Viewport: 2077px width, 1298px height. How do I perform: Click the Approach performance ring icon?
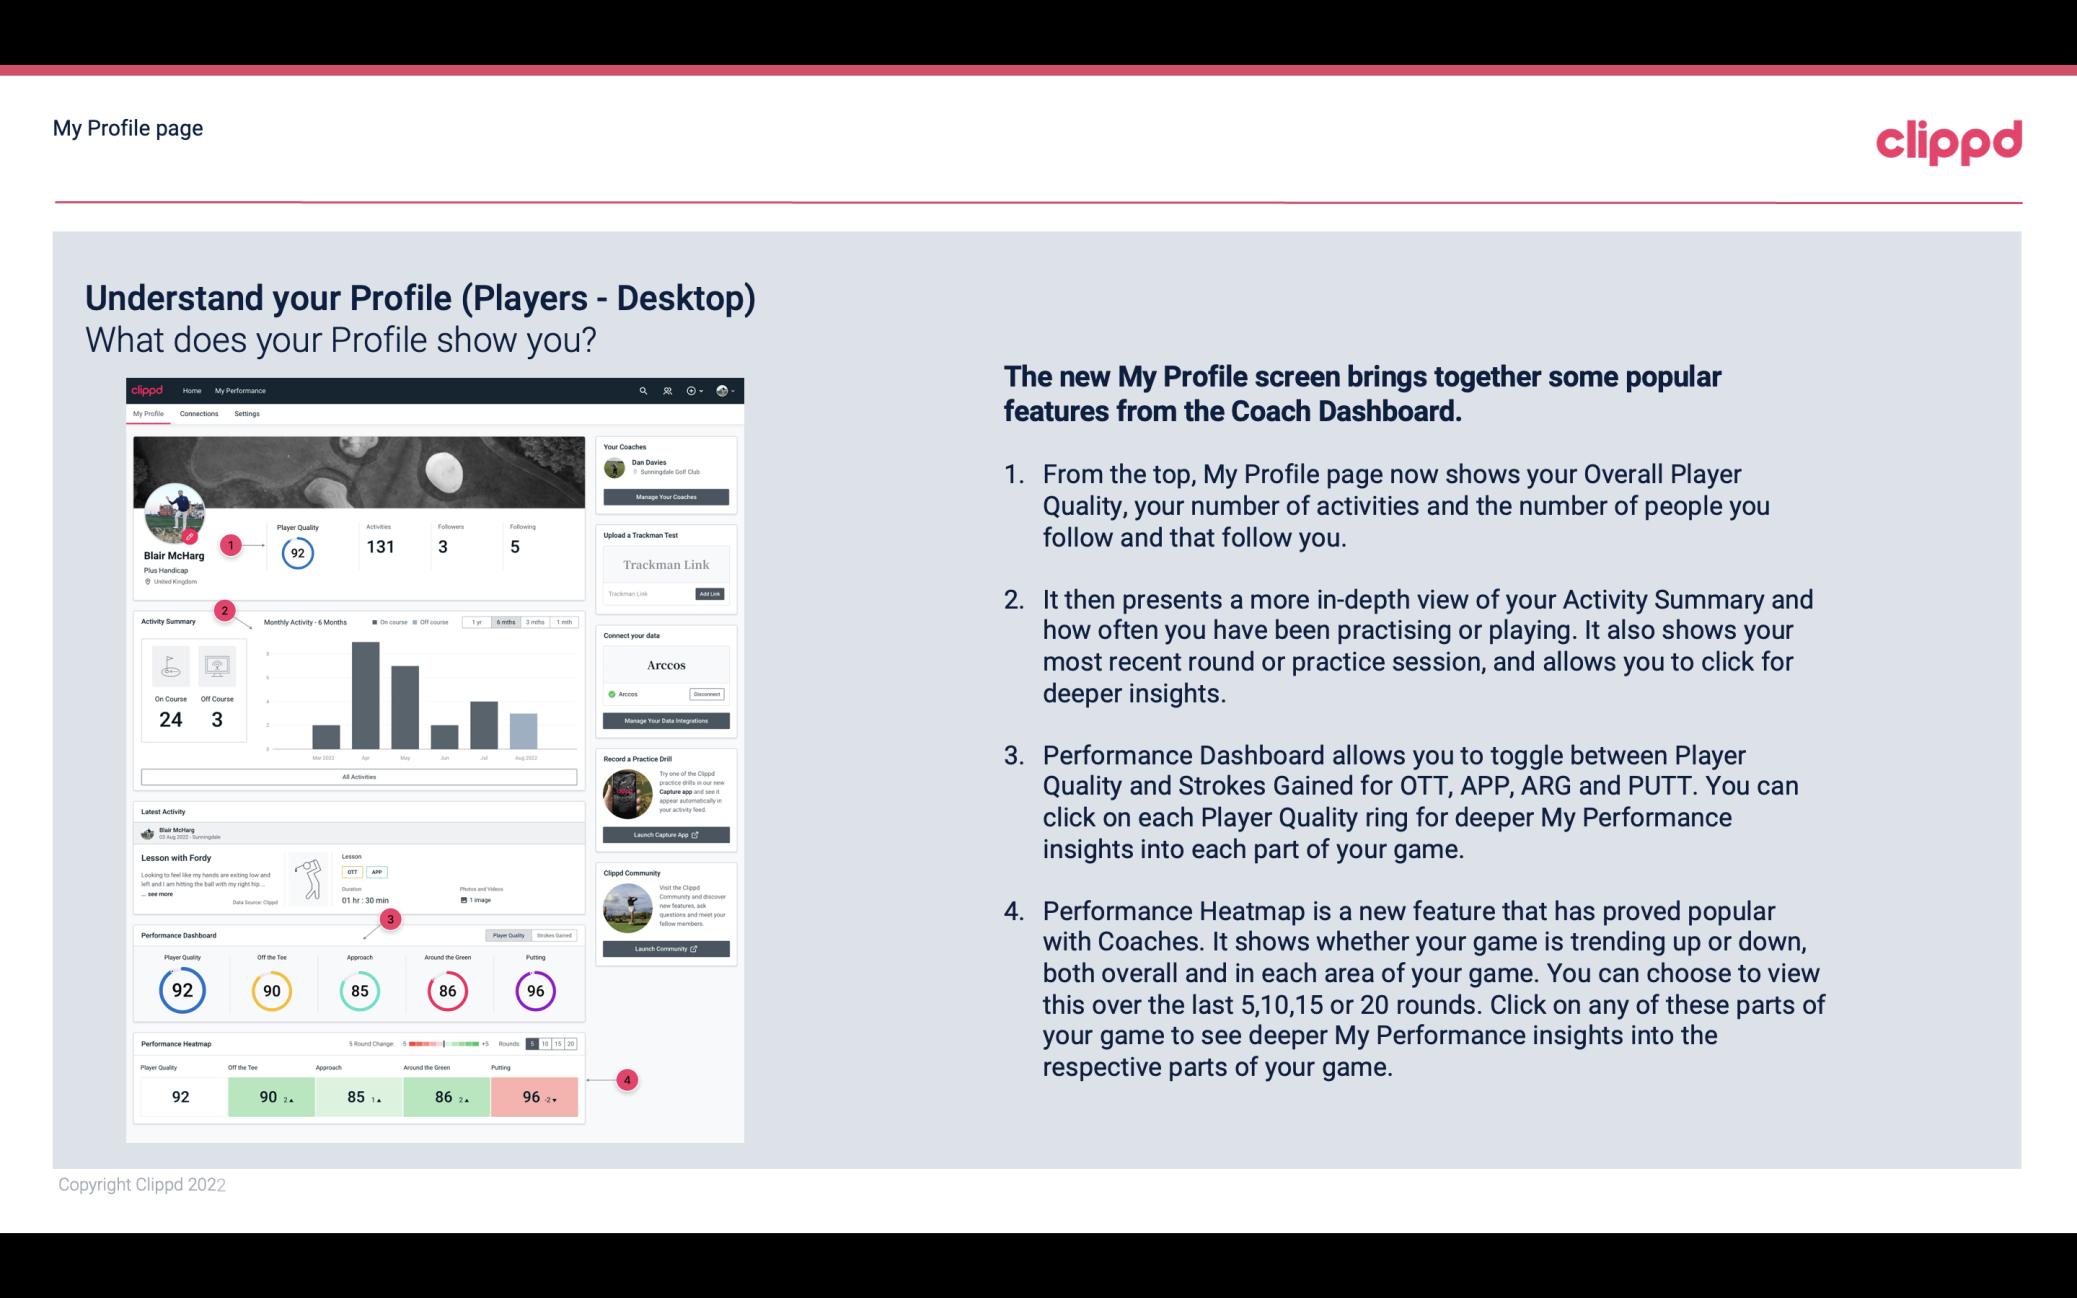point(359,990)
